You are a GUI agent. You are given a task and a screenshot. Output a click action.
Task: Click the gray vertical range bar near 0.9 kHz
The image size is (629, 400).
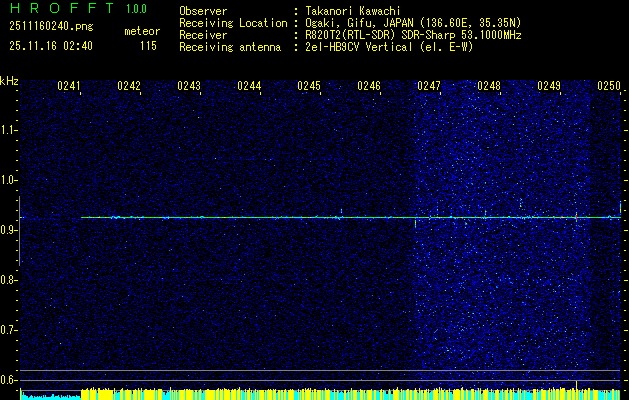(19, 231)
